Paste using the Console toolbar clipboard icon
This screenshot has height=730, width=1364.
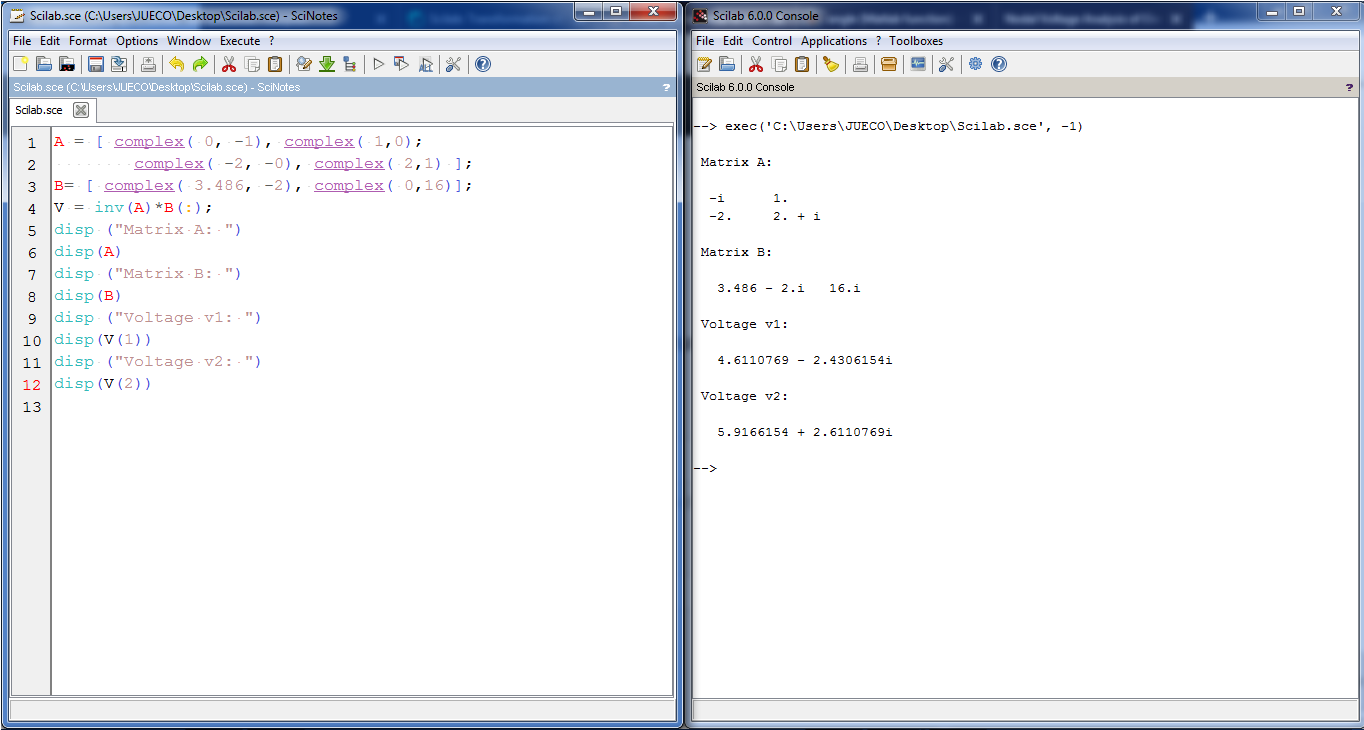pyautogui.click(x=802, y=64)
